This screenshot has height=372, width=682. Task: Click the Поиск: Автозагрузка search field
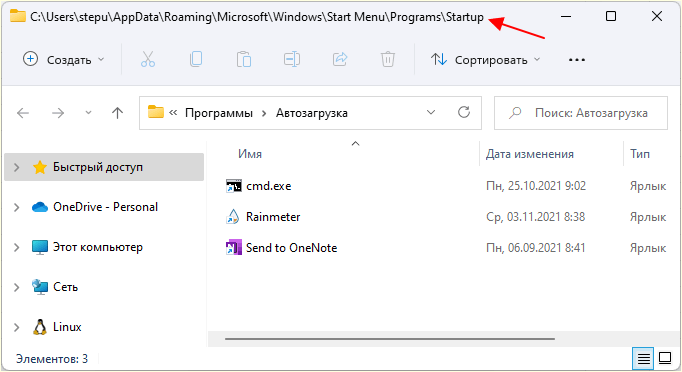click(581, 113)
